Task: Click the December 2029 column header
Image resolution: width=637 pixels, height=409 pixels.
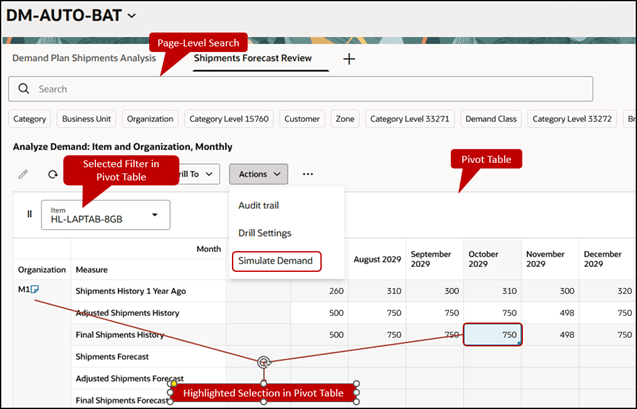Action: coord(608,259)
